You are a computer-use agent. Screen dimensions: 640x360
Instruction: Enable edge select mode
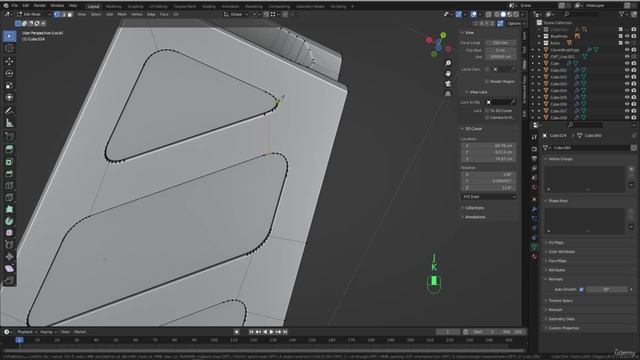(x=63, y=14)
